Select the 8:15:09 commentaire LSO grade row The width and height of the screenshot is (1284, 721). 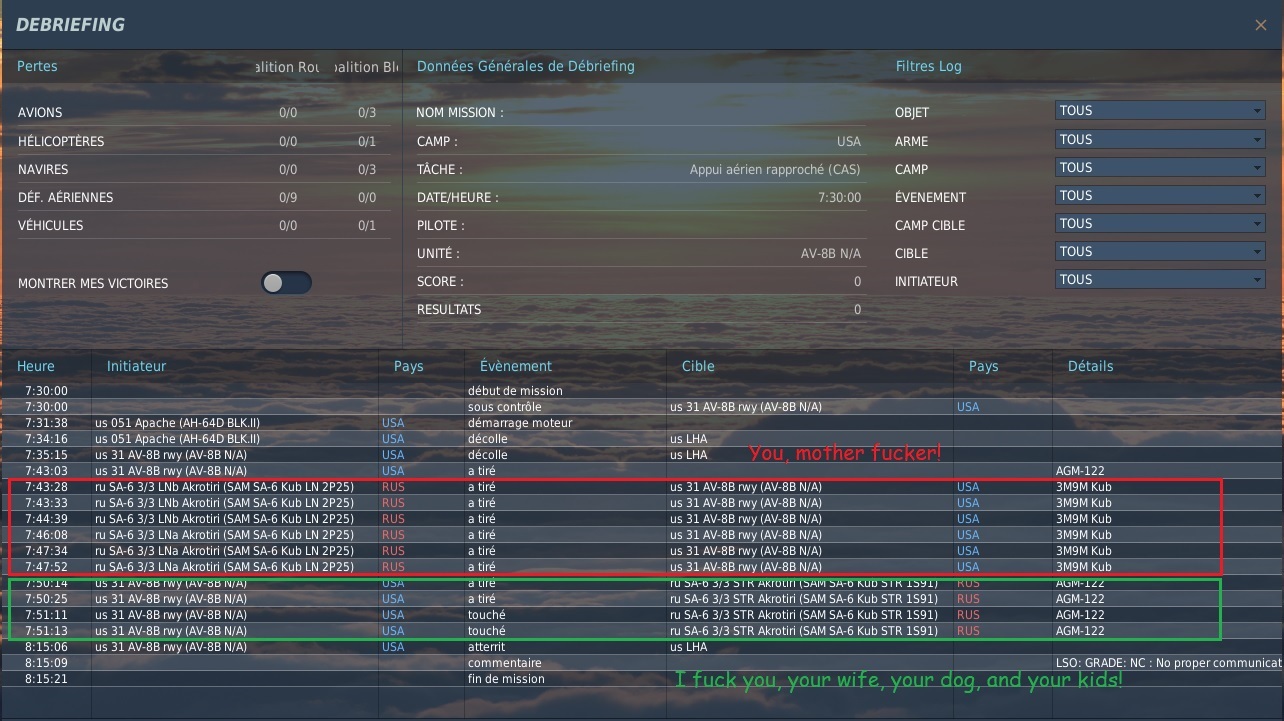tap(504, 663)
